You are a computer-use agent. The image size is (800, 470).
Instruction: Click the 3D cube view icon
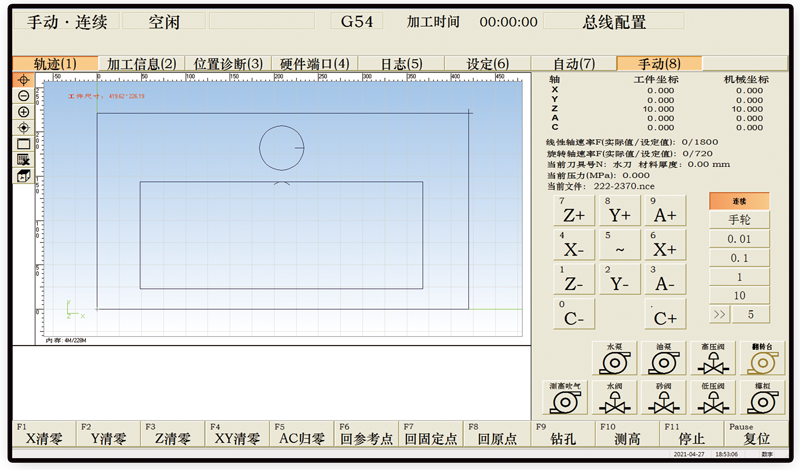pyautogui.click(x=24, y=175)
